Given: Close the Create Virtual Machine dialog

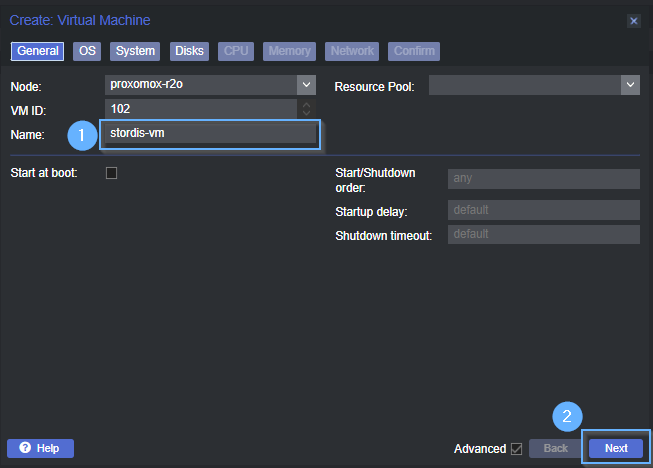Looking at the screenshot, I should coord(634,20).
